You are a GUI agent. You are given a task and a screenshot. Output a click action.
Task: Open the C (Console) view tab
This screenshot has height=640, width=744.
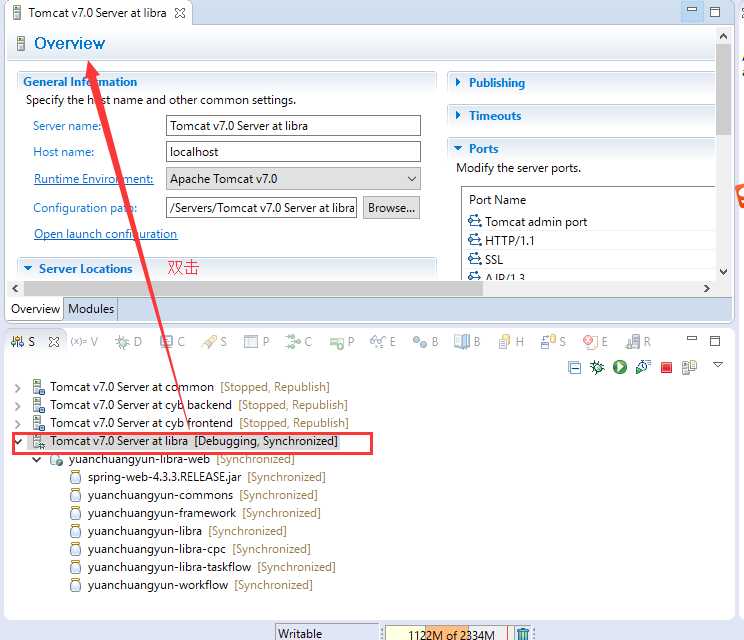pyautogui.click(x=172, y=342)
